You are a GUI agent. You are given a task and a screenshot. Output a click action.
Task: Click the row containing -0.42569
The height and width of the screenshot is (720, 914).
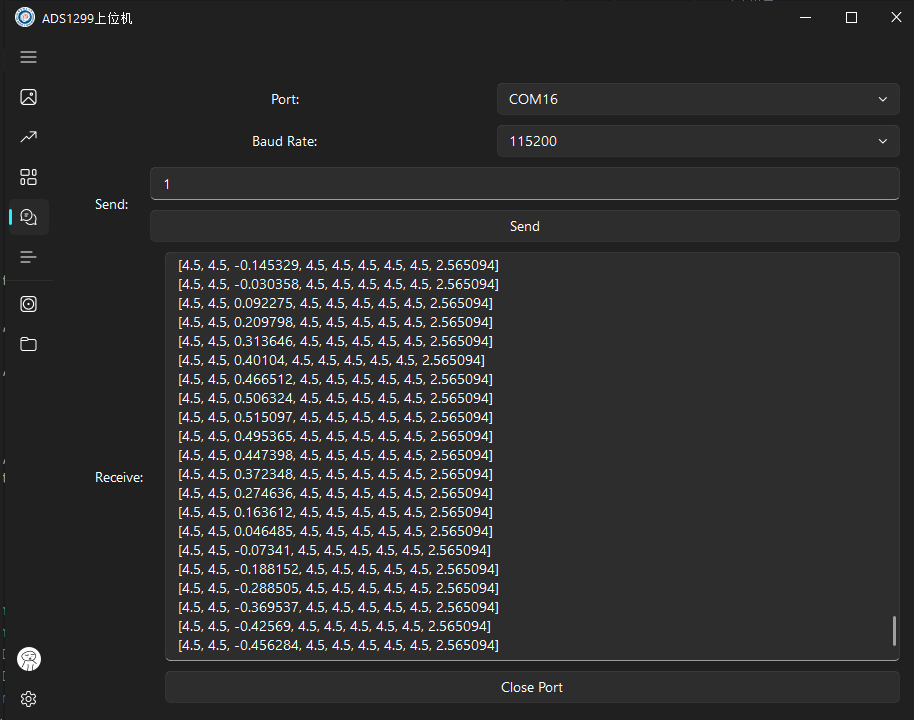(x=334, y=626)
